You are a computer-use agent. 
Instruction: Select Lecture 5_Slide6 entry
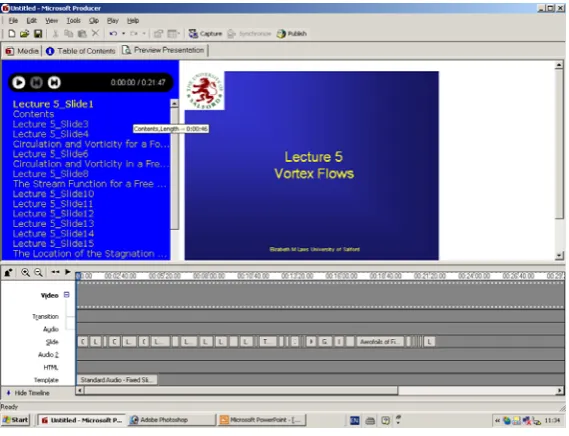(x=50, y=154)
